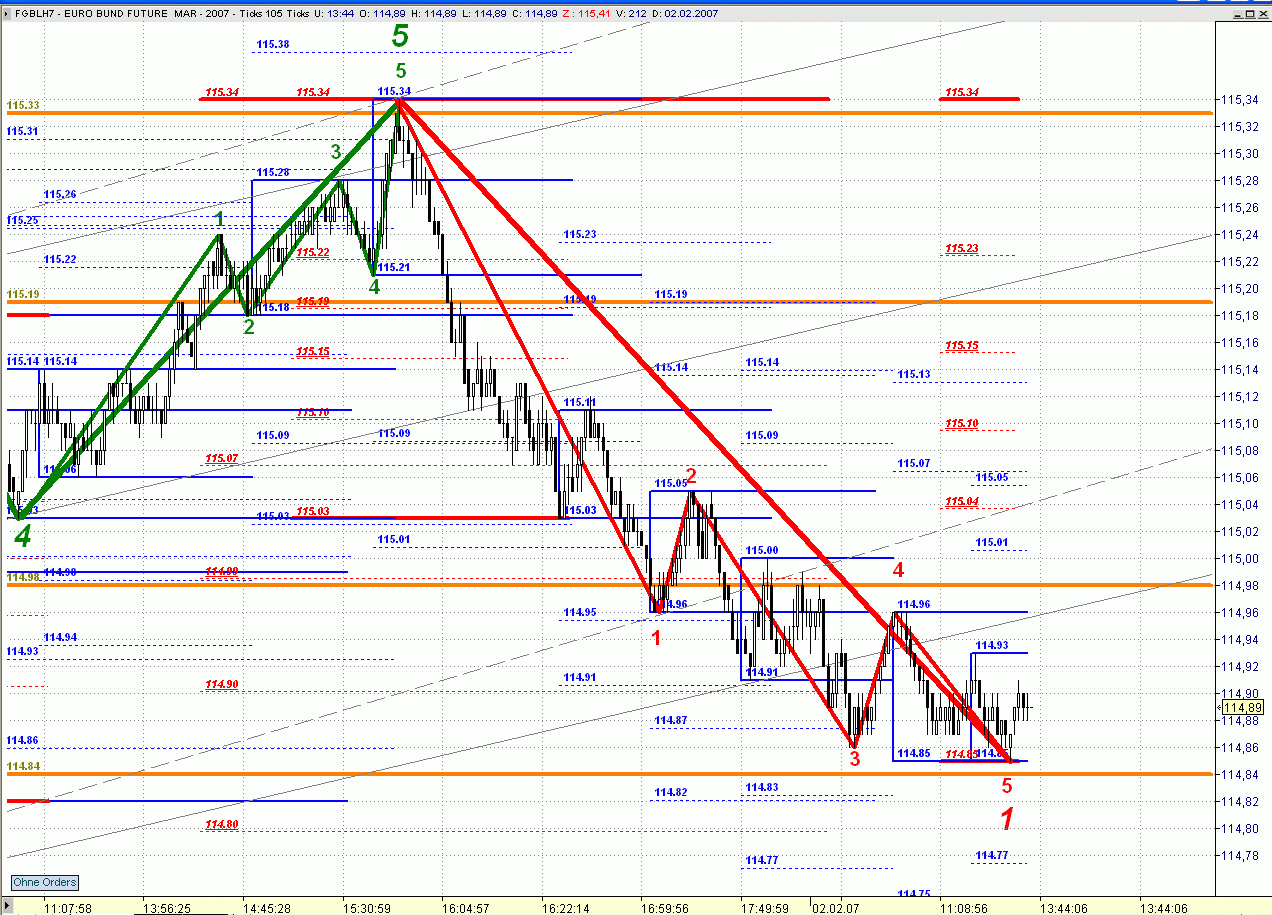Viewport: 1272px width, 915px height.
Task: Click the blue 114.86 level label
Action: point(23,740)
